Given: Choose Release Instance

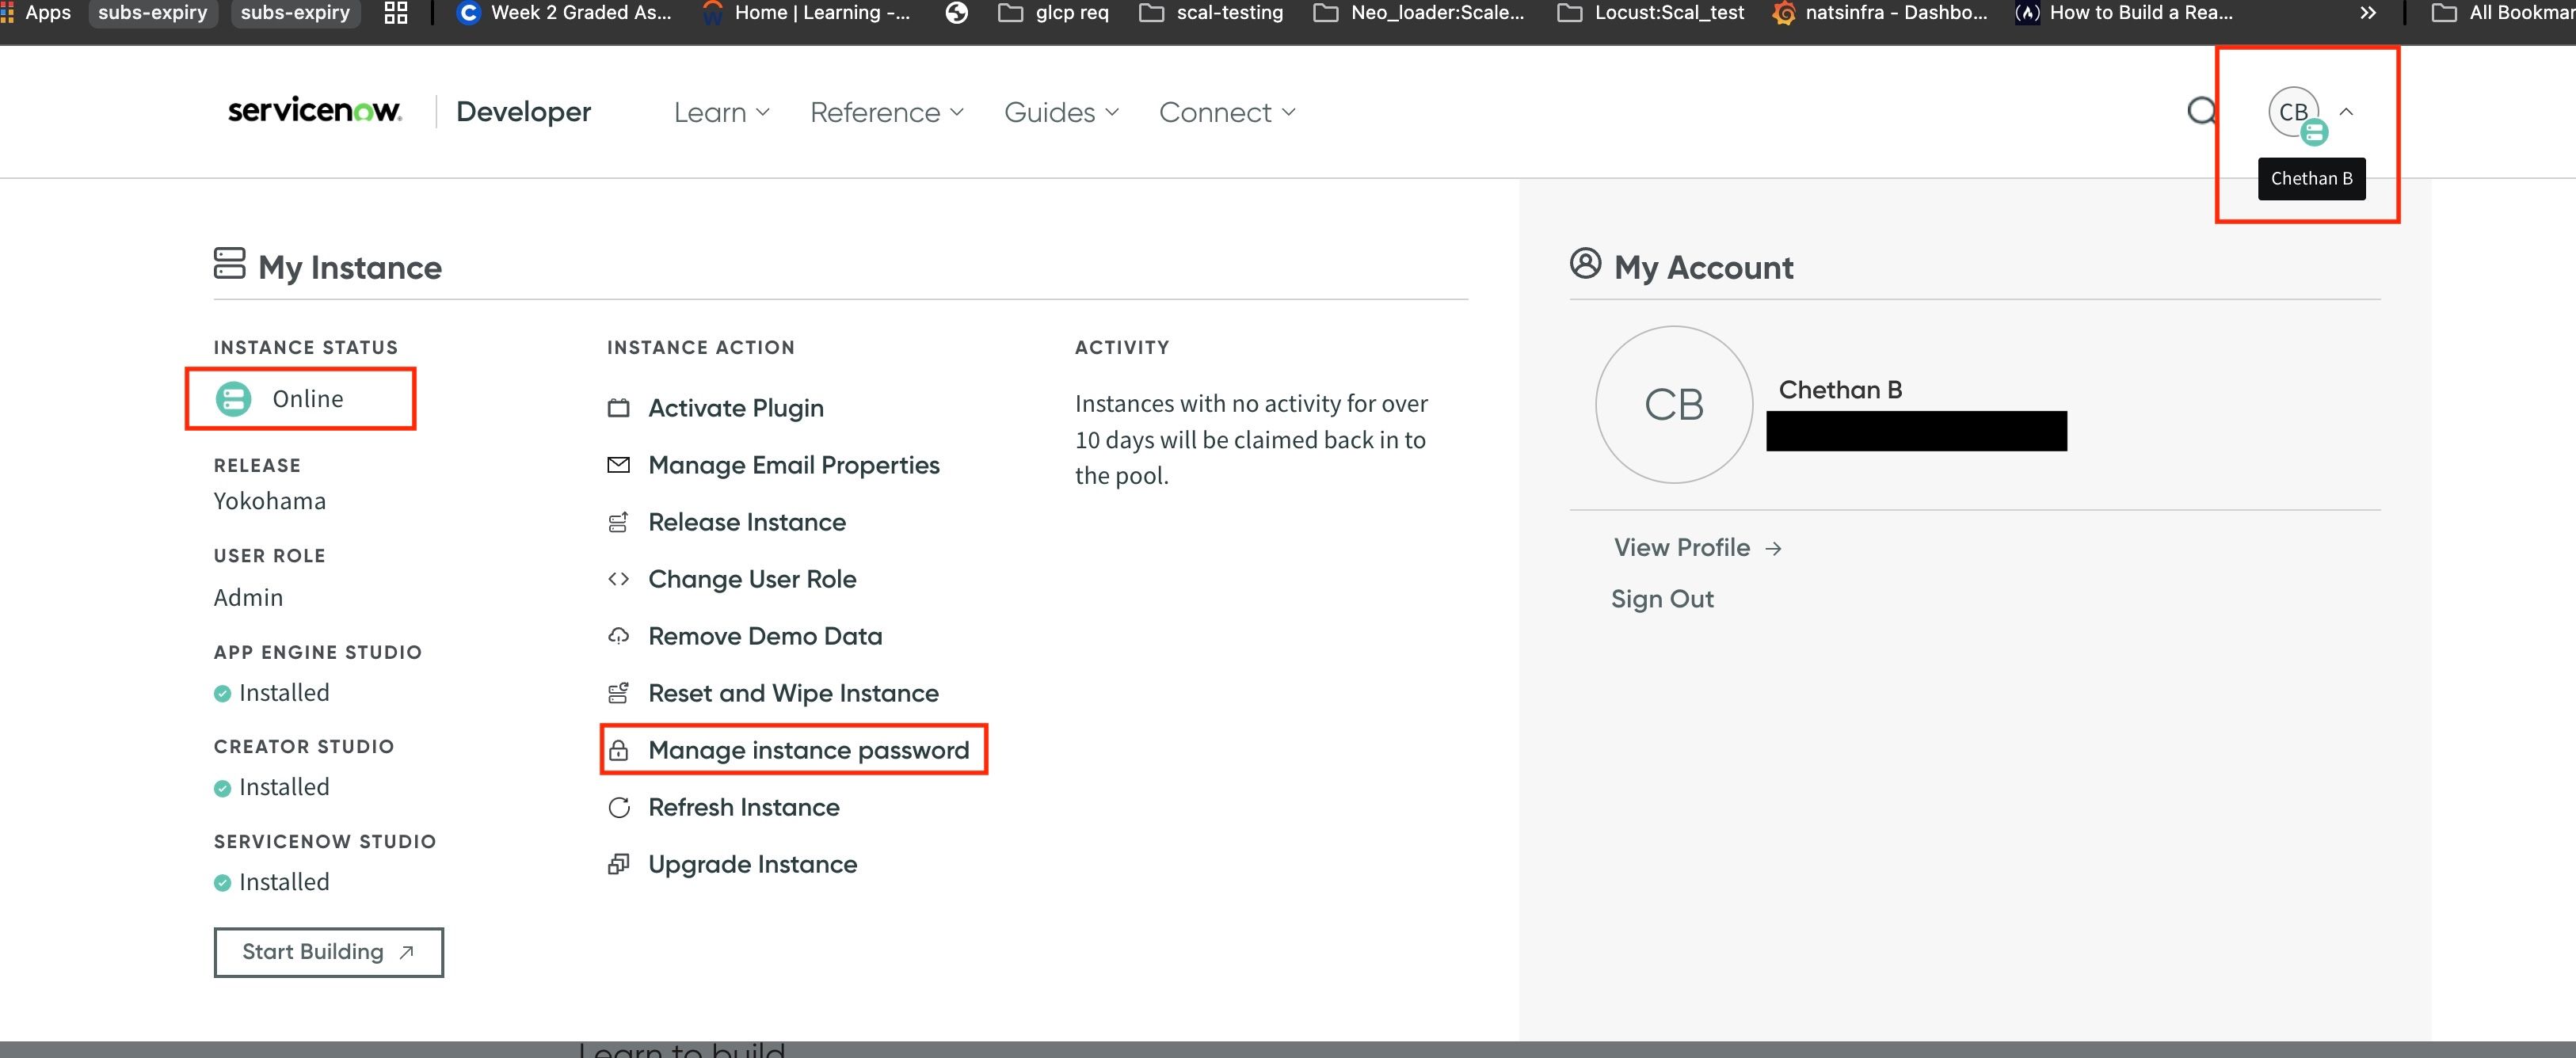Looking at the screenshot, I should pyautogui.click(x=747, y=522).
